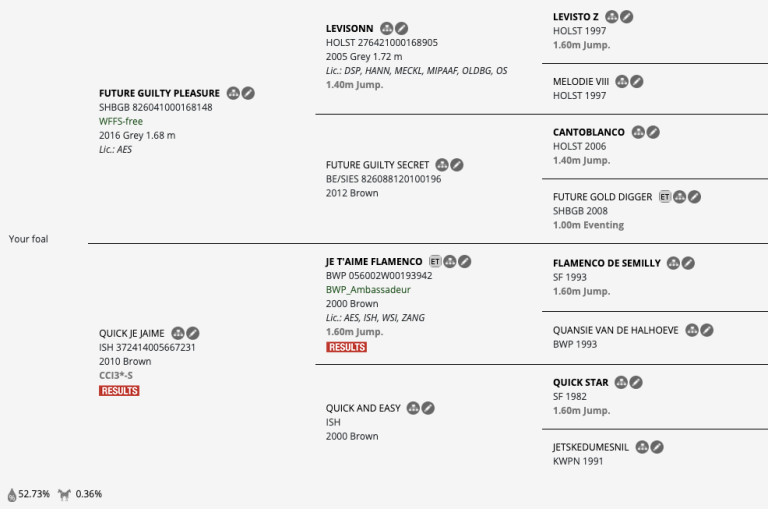This screenshot has height=509, width=768.
Task: Open pedigree icon next to Levisonn
Action: point(386,29)
